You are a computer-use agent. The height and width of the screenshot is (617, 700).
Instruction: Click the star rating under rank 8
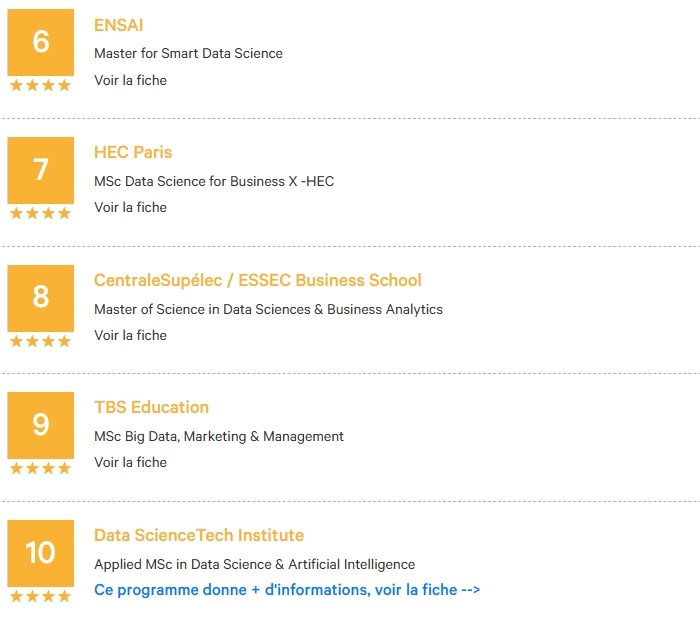click(41, 341)
